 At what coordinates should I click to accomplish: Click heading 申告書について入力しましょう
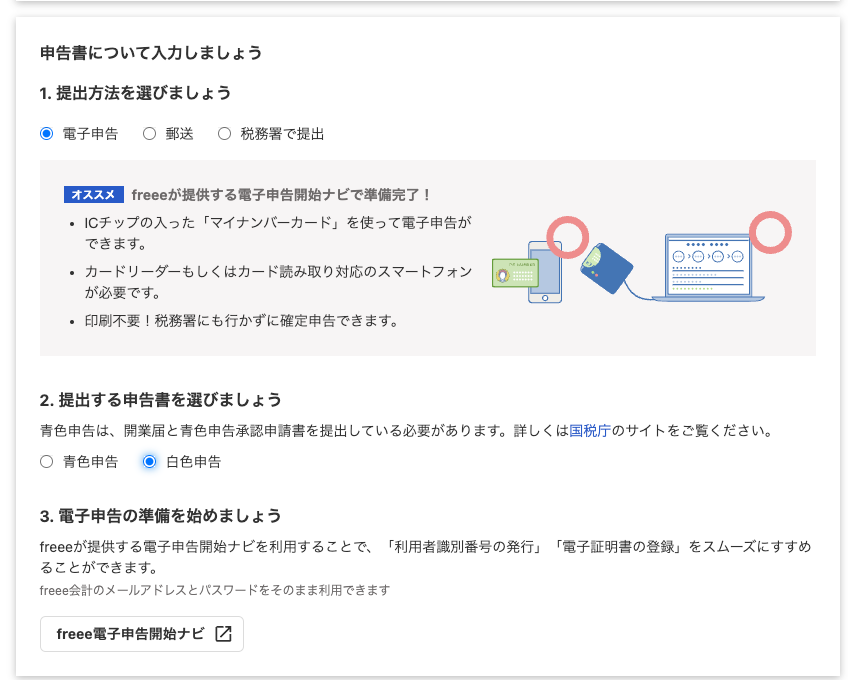(151, 52)
